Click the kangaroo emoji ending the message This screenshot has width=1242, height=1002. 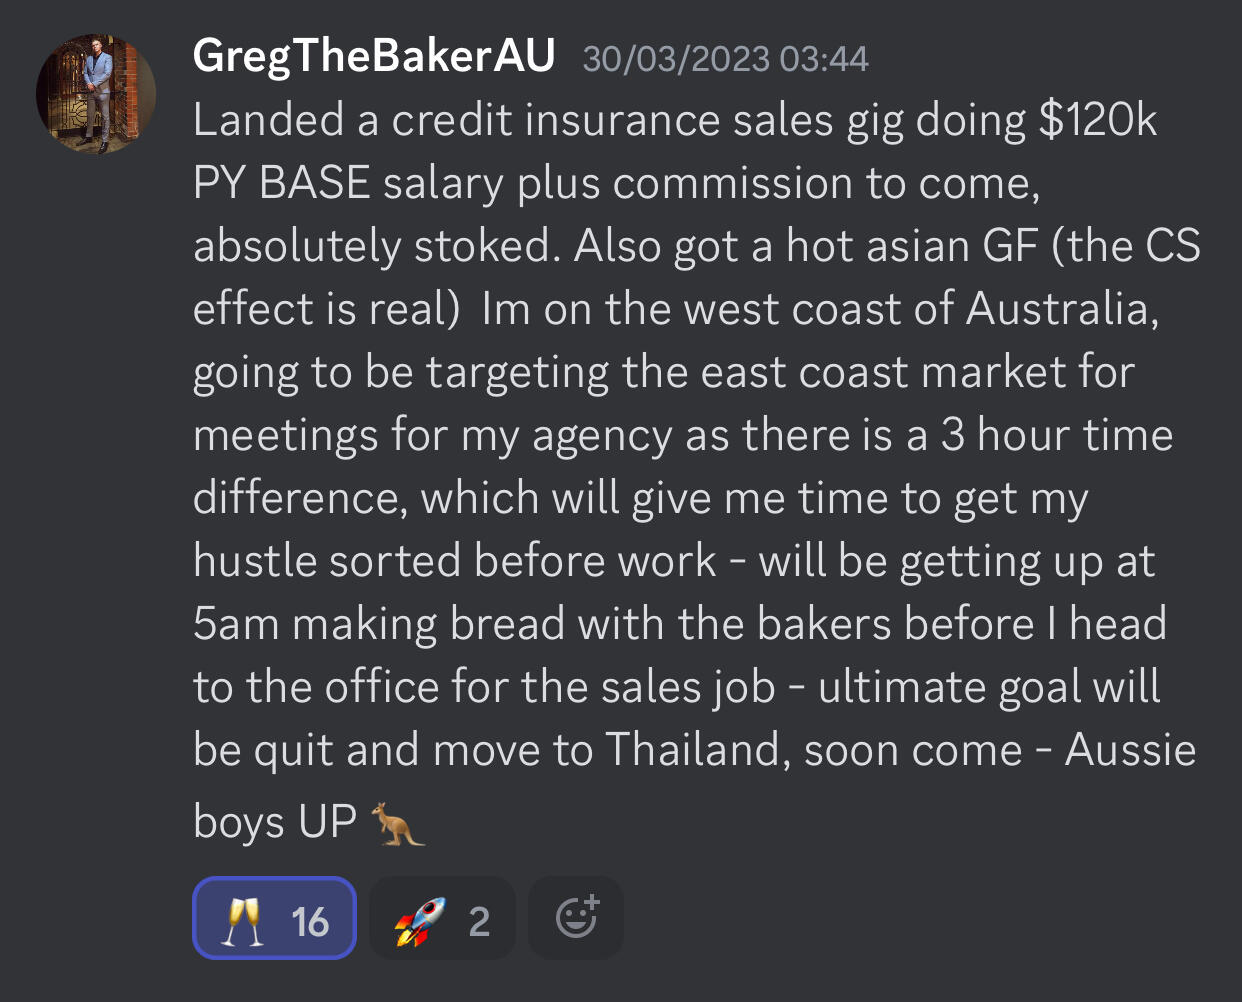click(398, 824)
